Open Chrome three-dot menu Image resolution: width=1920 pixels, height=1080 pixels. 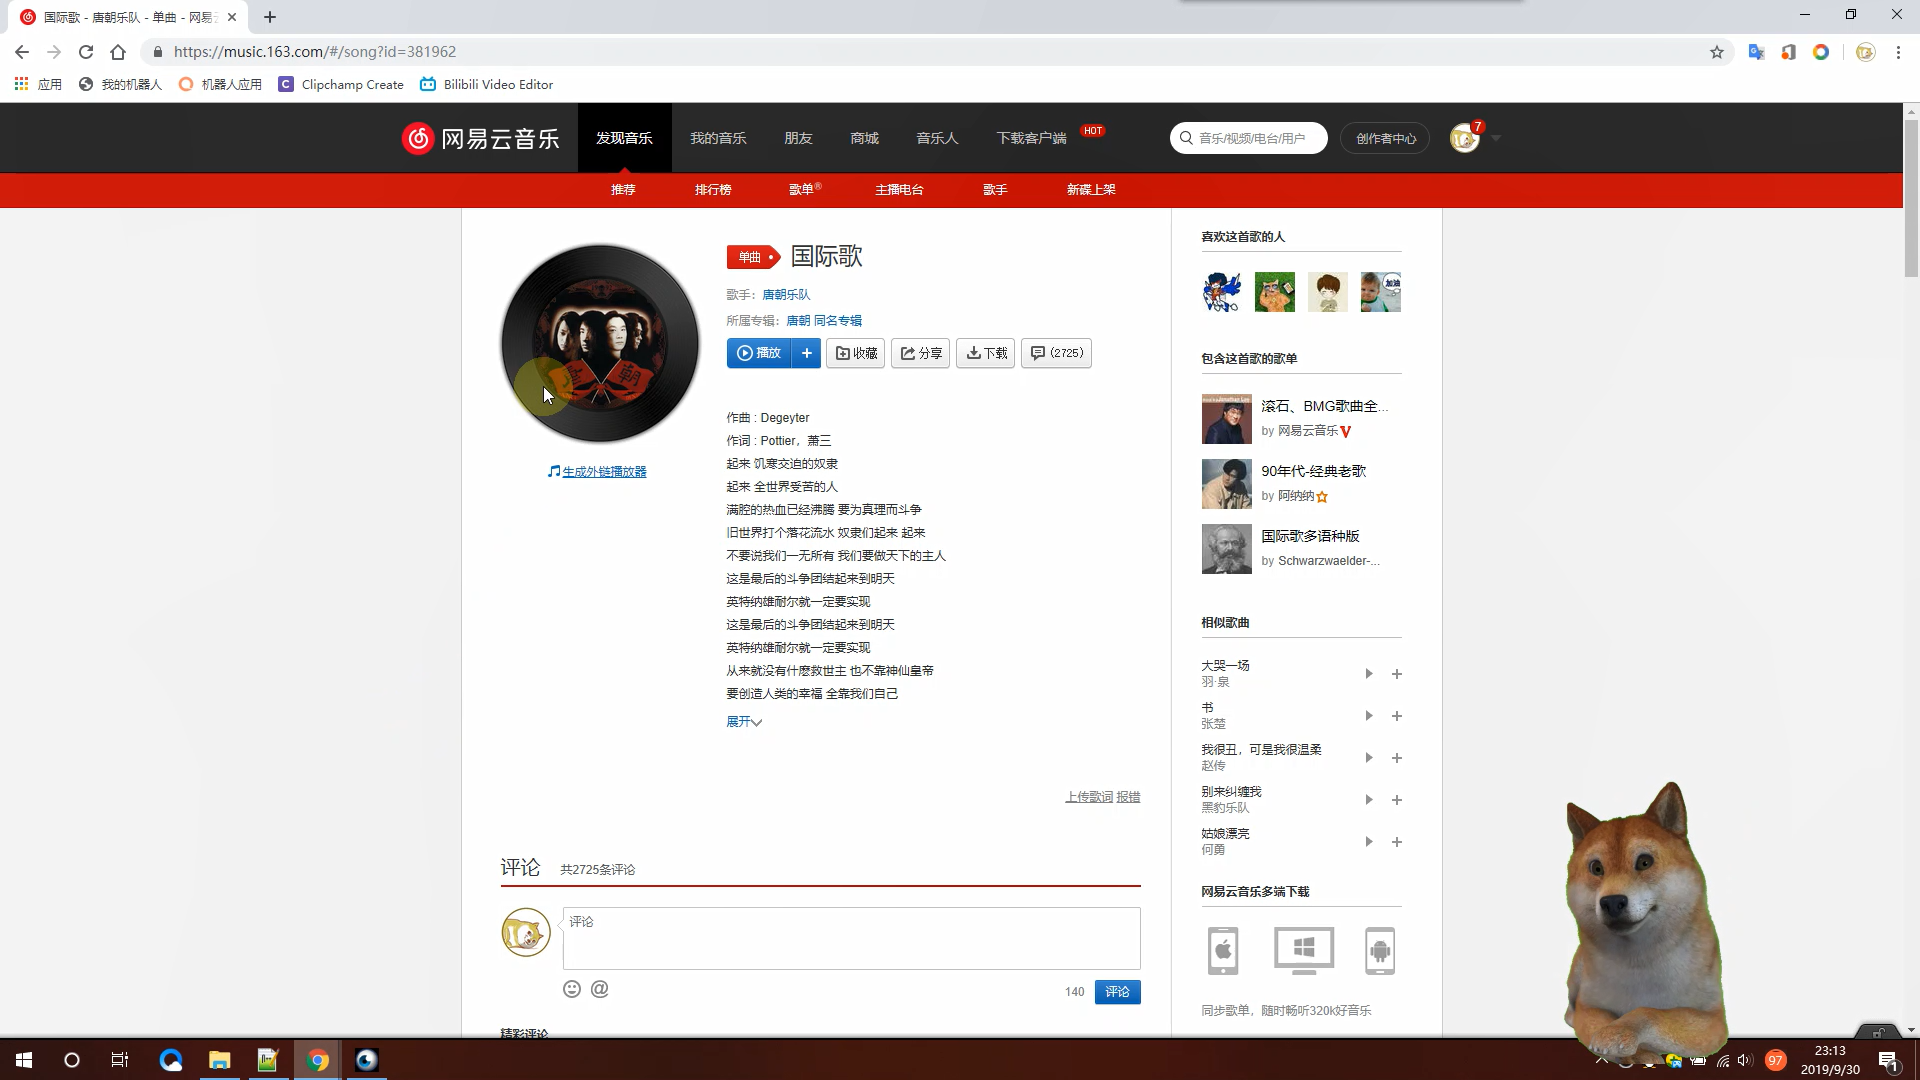(x=1898, y=52)
